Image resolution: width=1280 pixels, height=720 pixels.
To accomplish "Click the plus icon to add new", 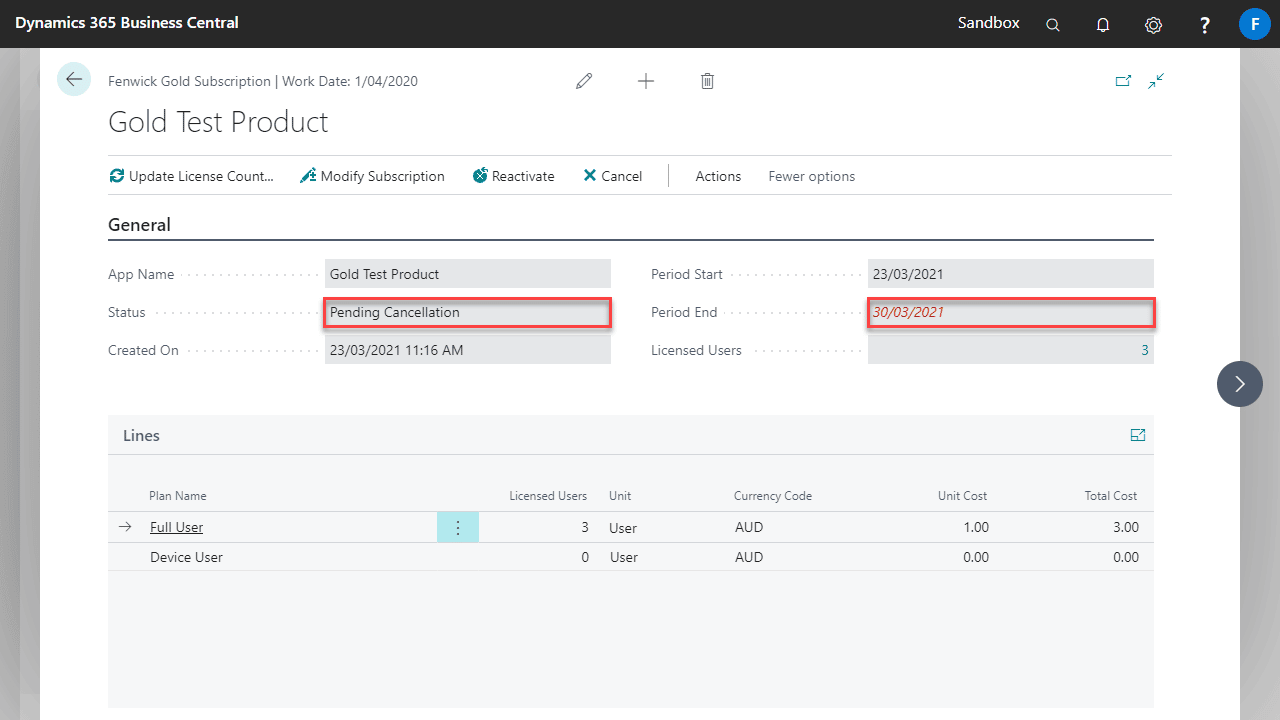I will click(x=646, y=81).
